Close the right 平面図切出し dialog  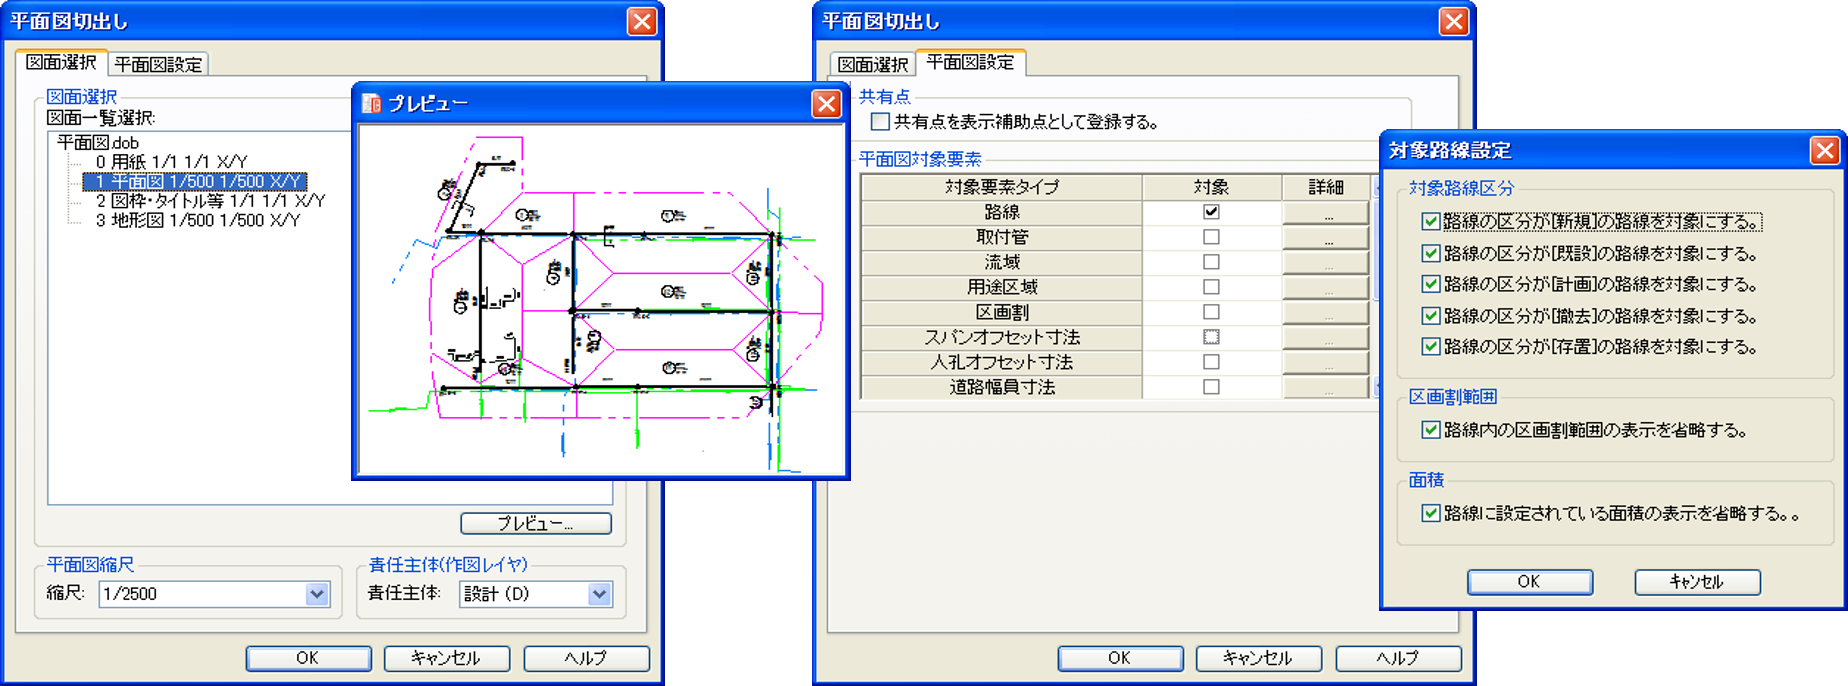pyautogui.click(x=1453, y=21)
